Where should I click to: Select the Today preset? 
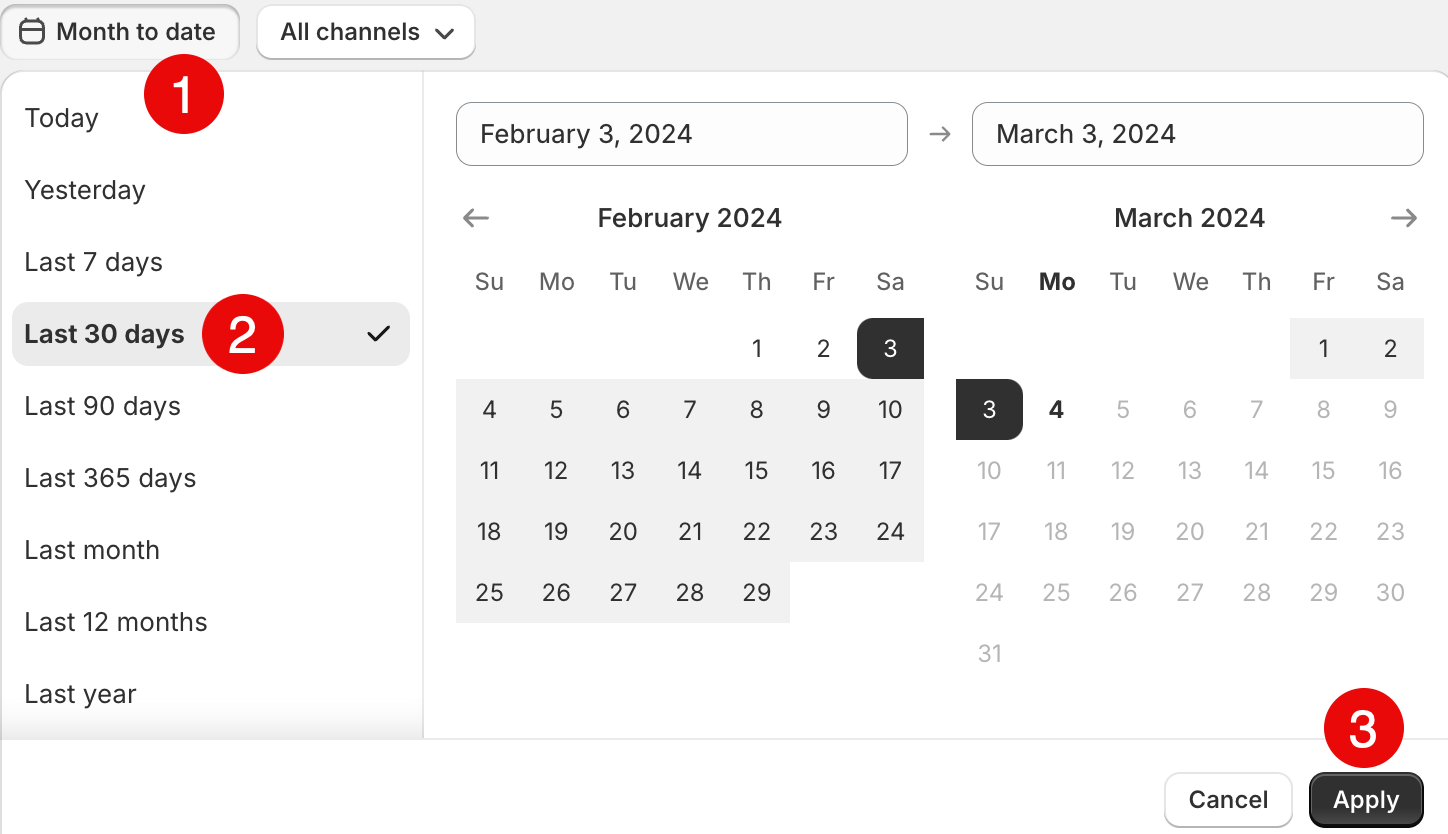(61, 117)
